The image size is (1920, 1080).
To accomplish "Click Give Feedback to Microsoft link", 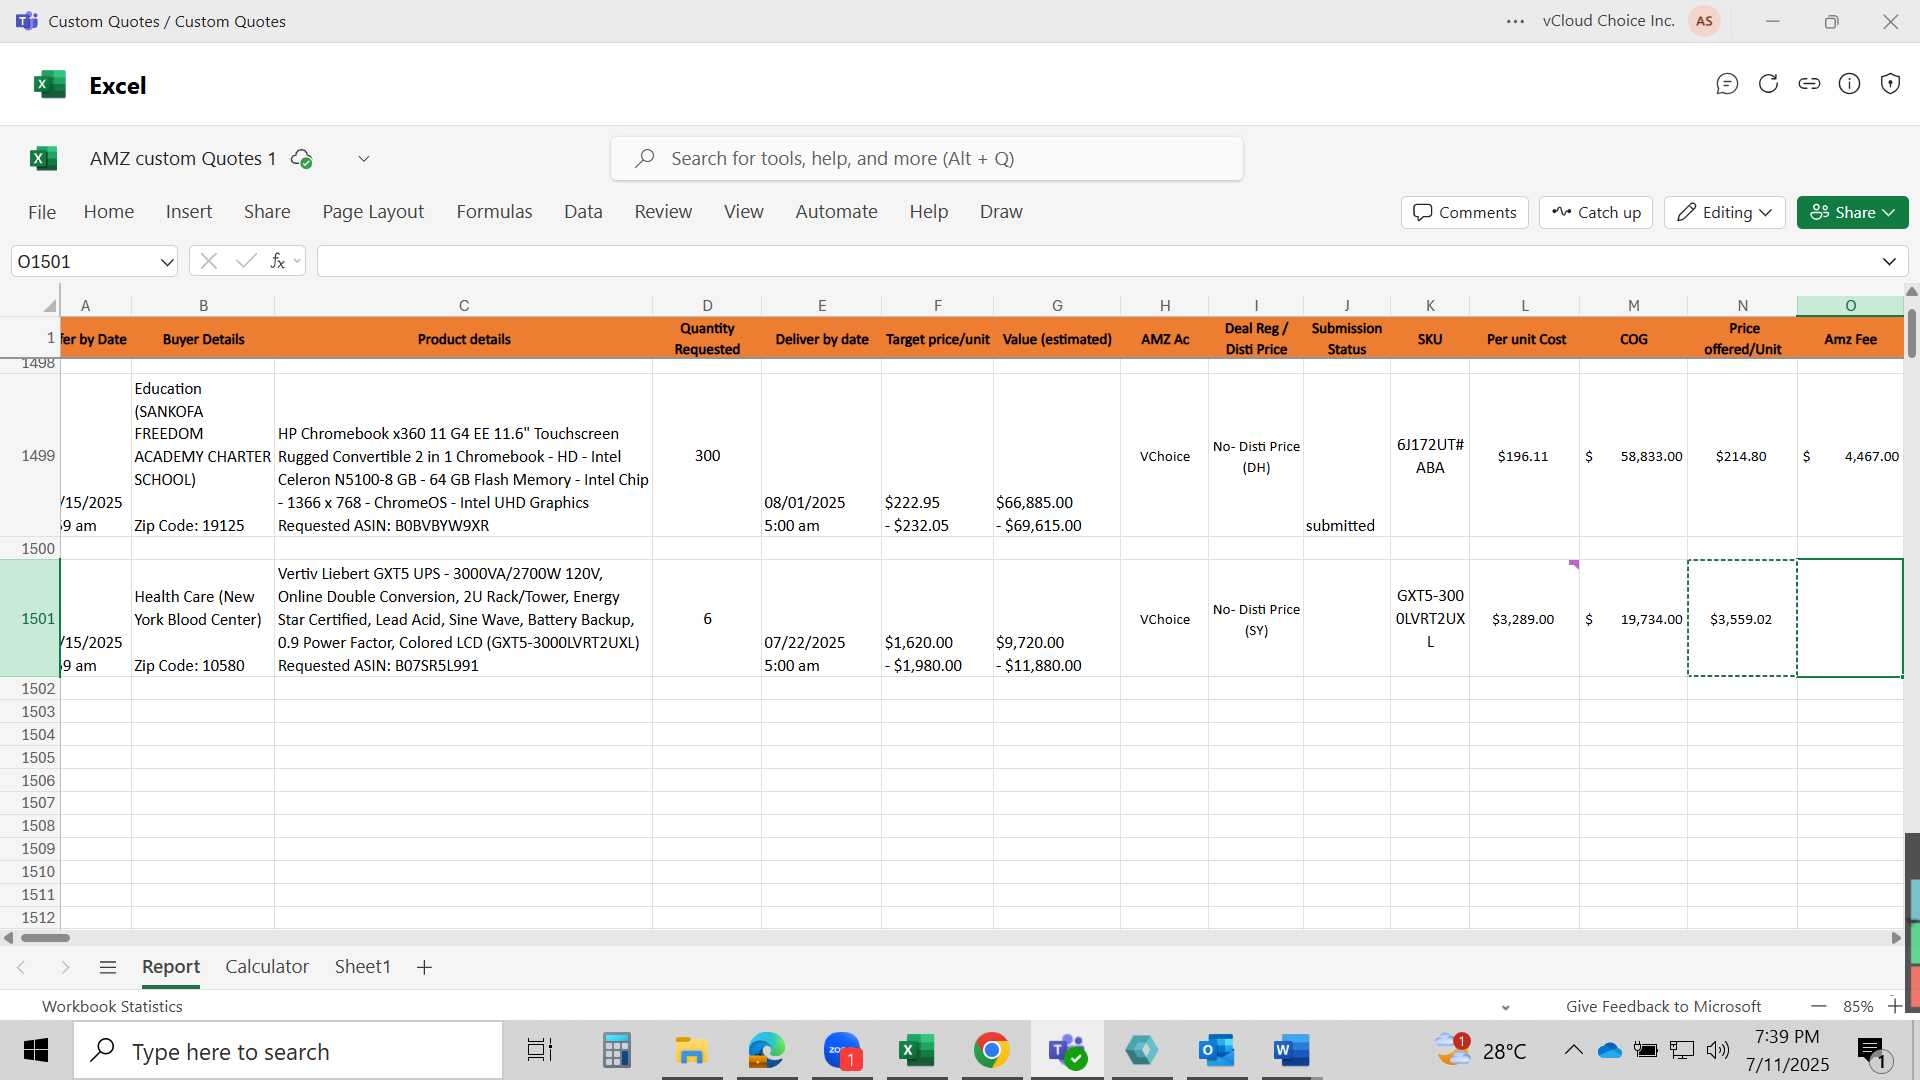I will (1663, 1006).
